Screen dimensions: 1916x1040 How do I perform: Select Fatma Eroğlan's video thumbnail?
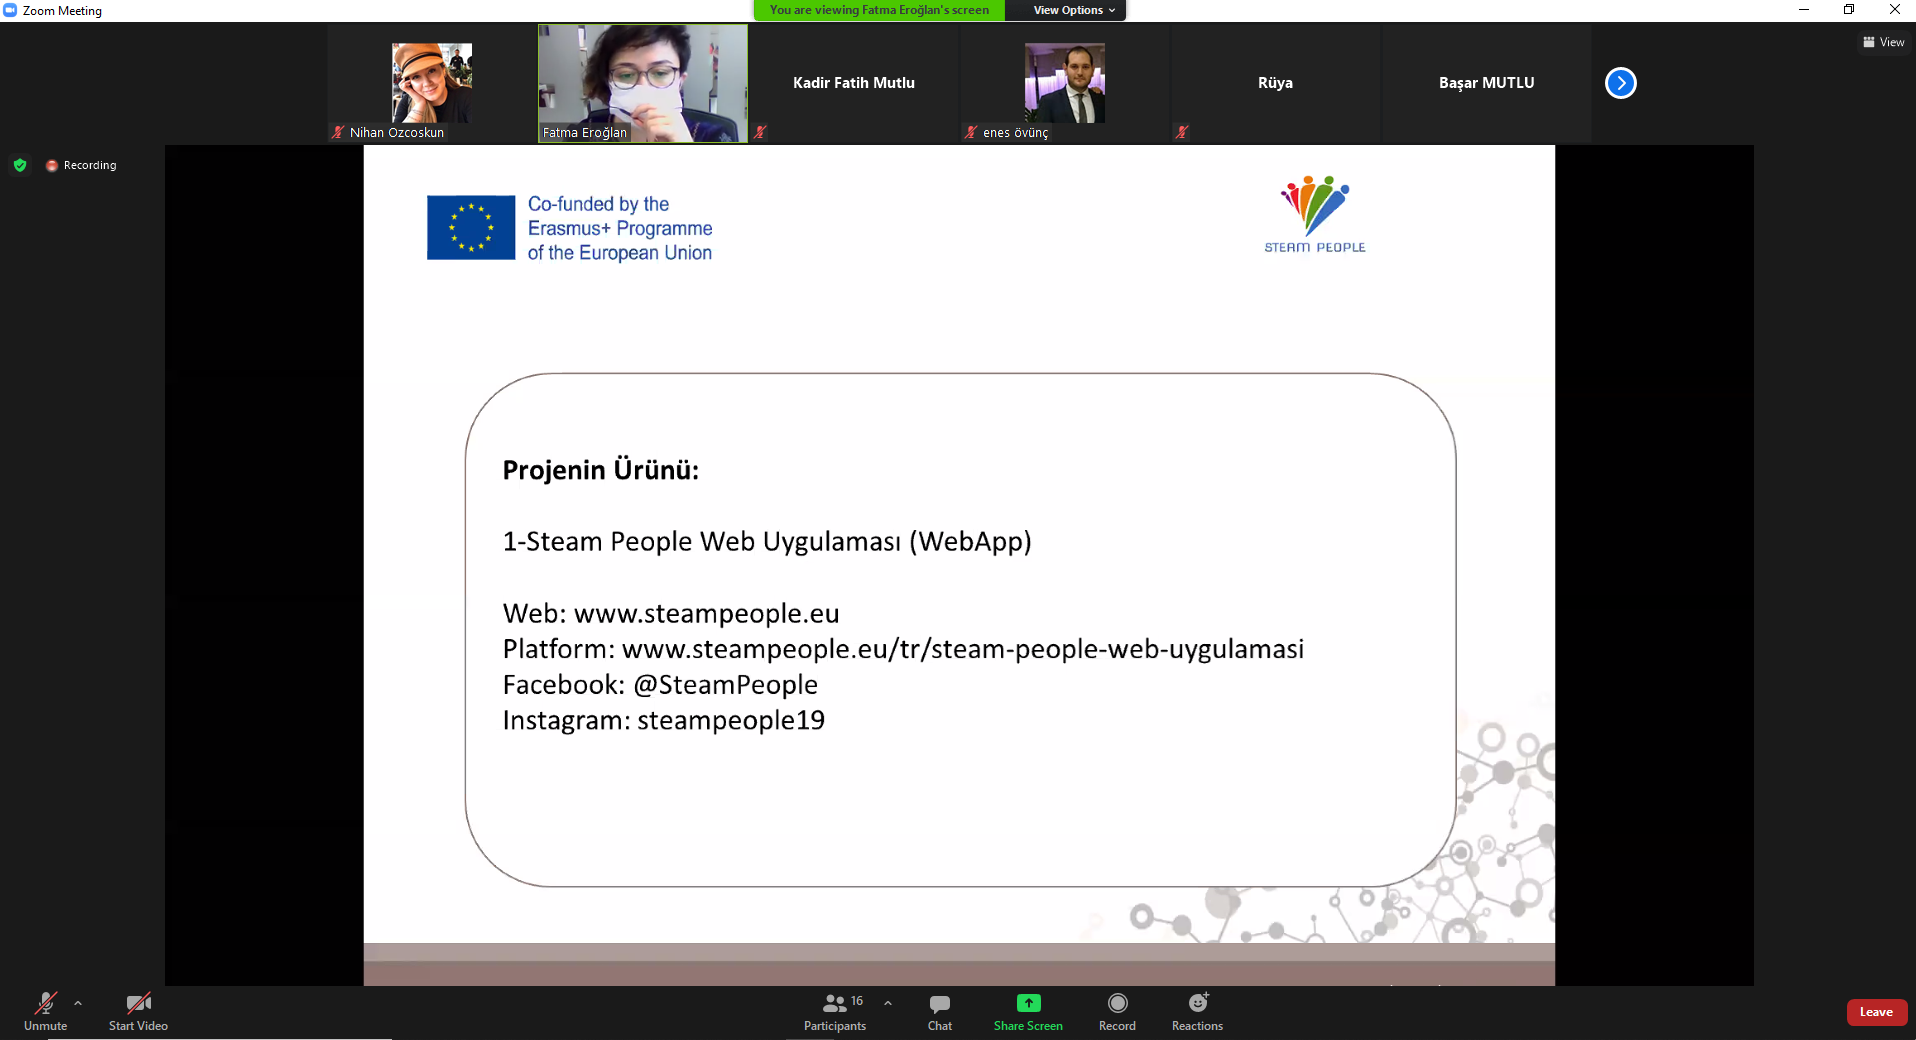pyautogui.click(x=643, y=83)
